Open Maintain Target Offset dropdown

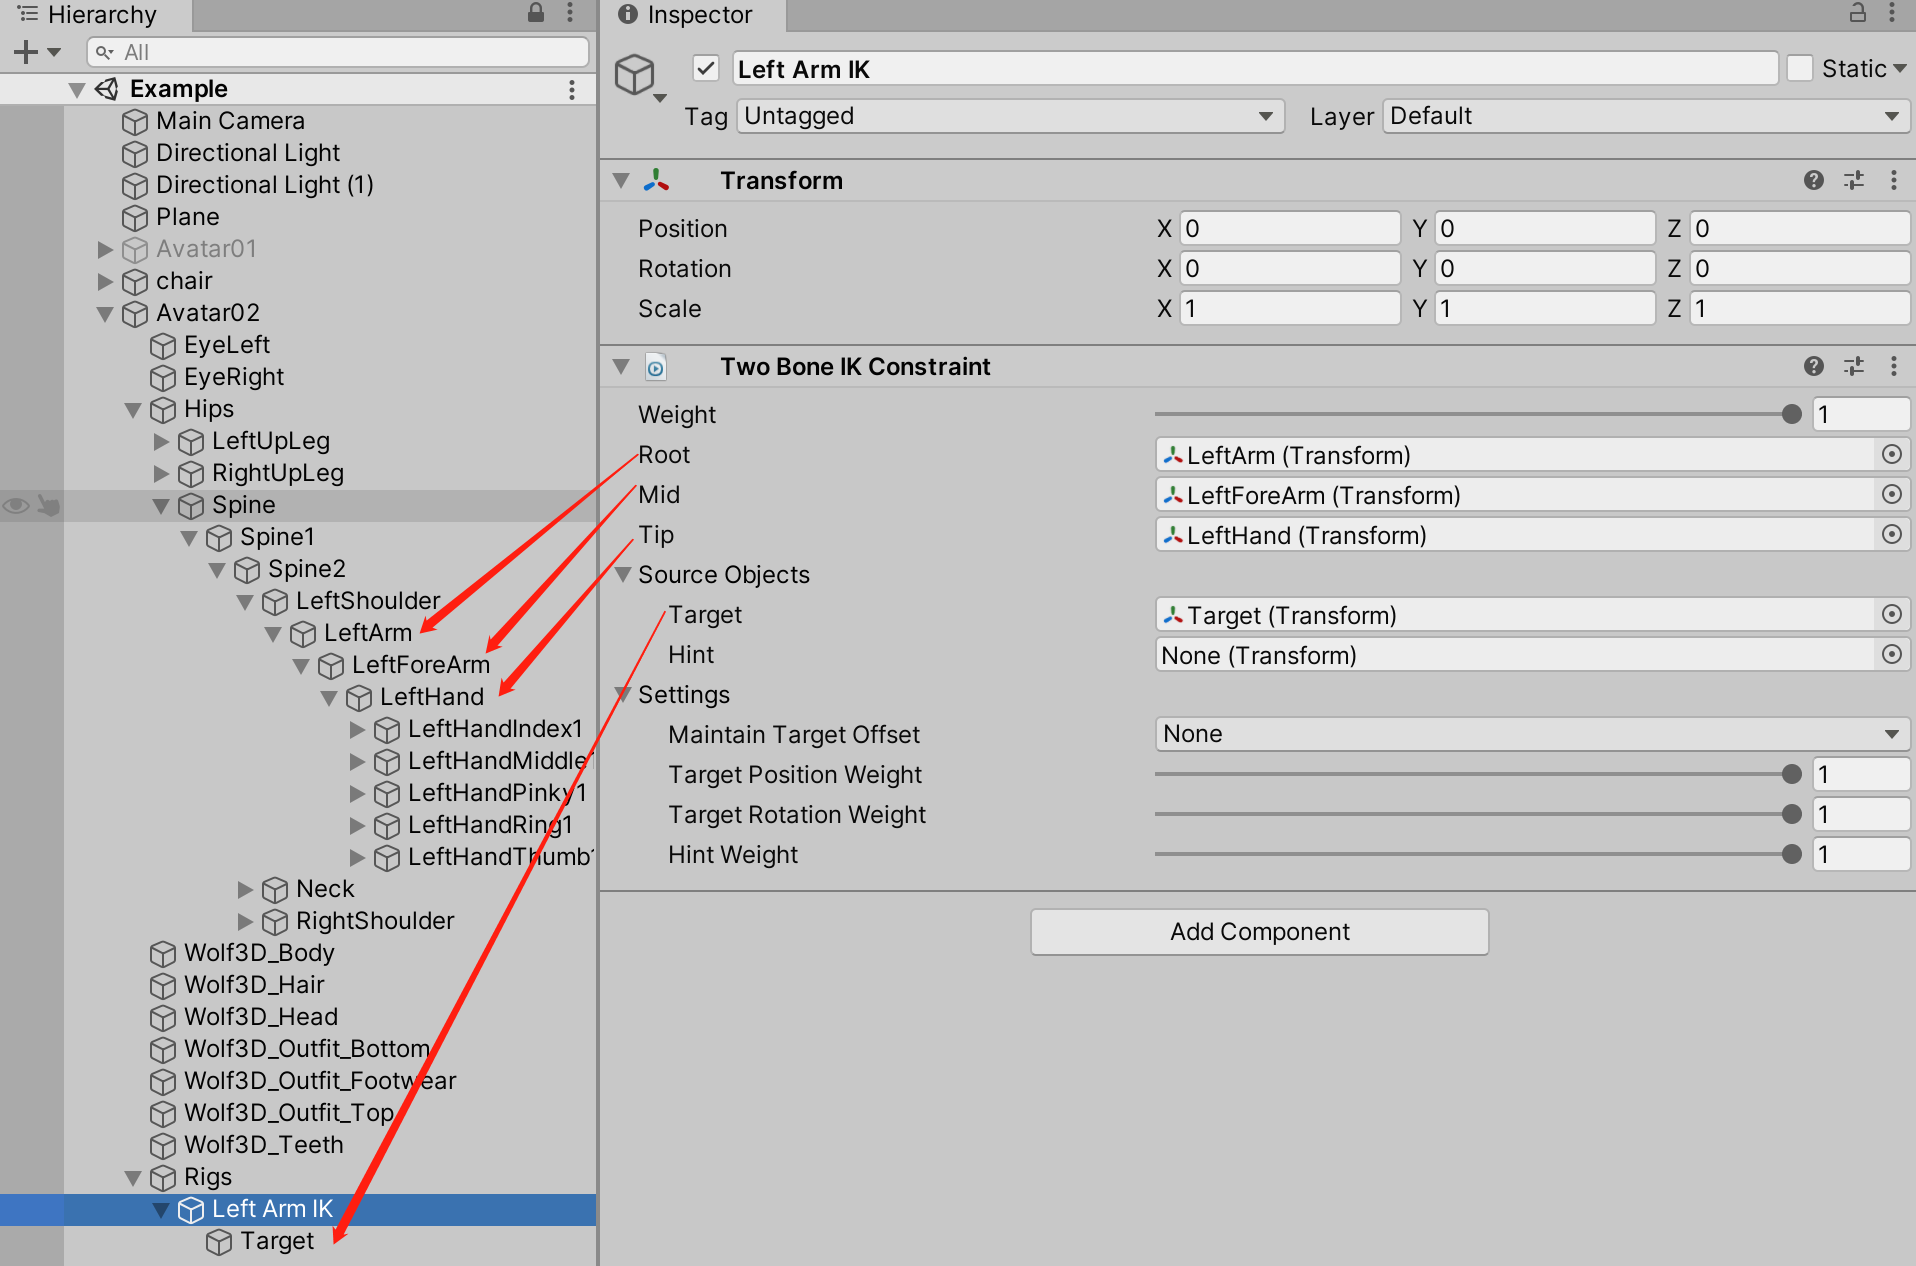coord(1532,734)
